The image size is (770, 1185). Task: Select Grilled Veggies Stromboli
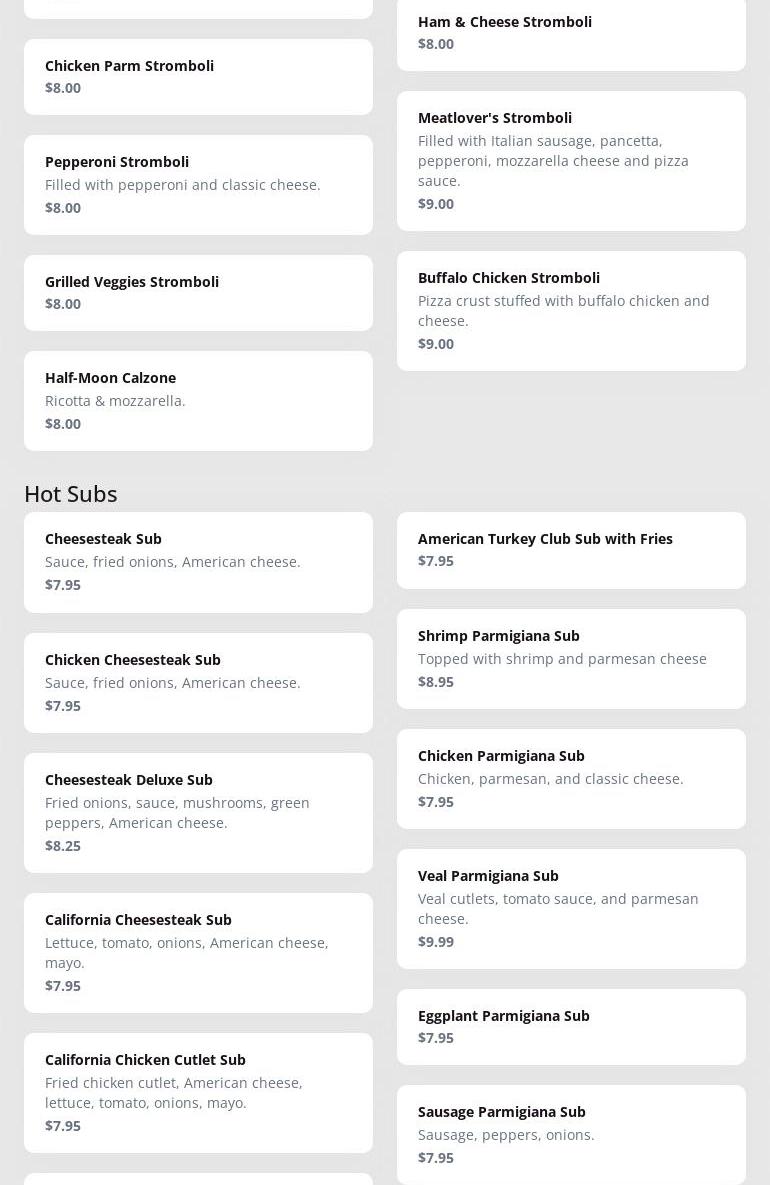(198, 292)
